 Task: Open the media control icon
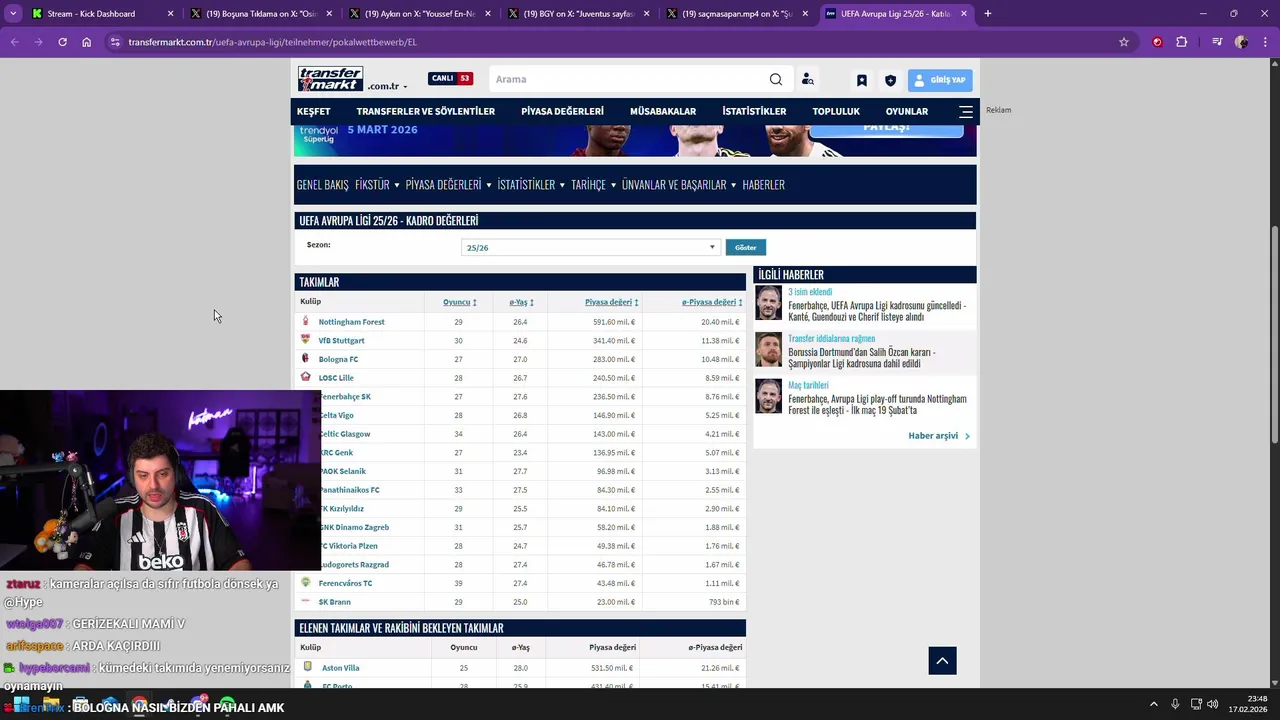coord(1217,42)
